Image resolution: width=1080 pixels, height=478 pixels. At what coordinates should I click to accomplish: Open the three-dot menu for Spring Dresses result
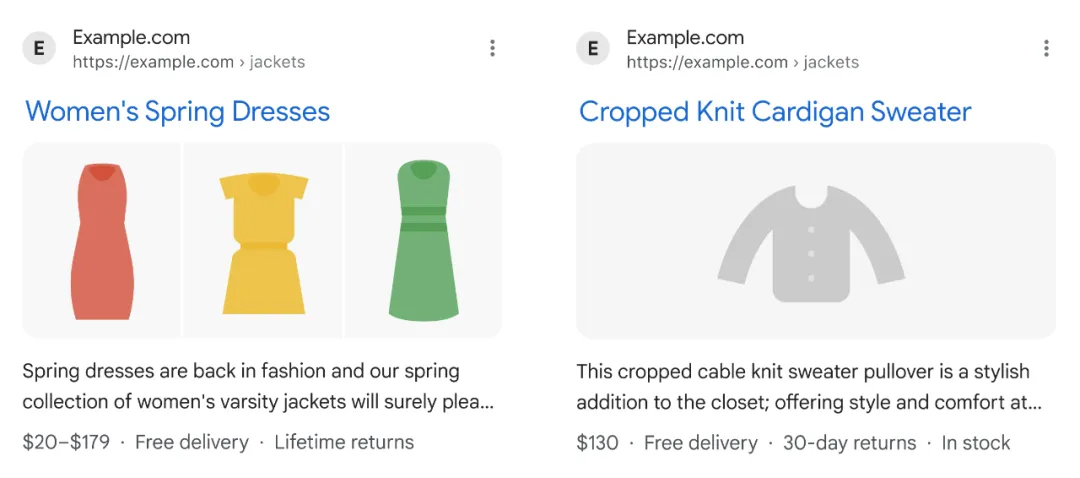coord(492,48)
